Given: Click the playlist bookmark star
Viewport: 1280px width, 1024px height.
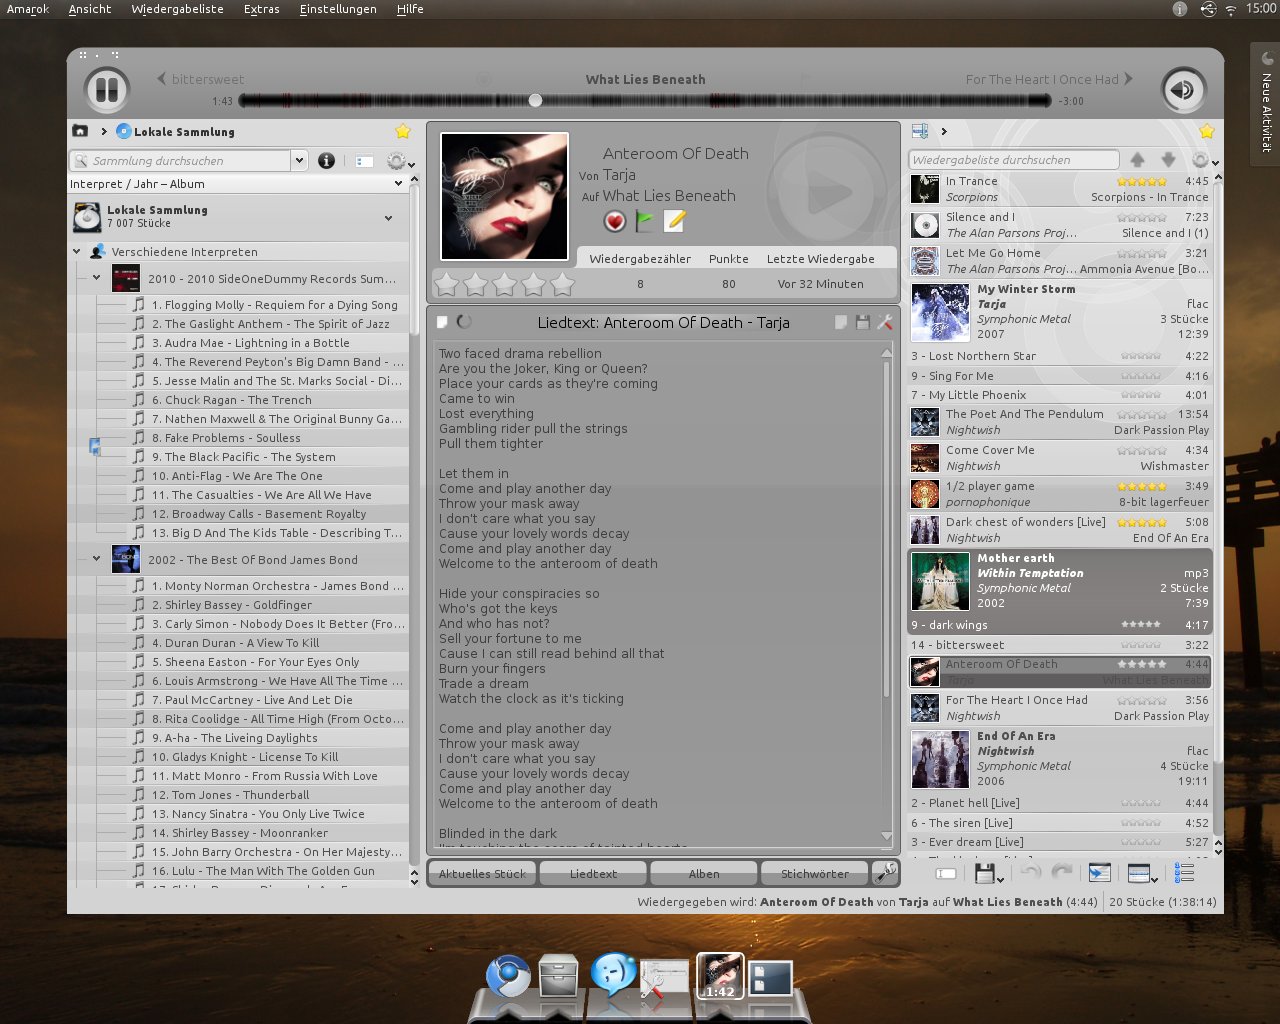Looking at the screenshot, I should tap(1207, 131).
